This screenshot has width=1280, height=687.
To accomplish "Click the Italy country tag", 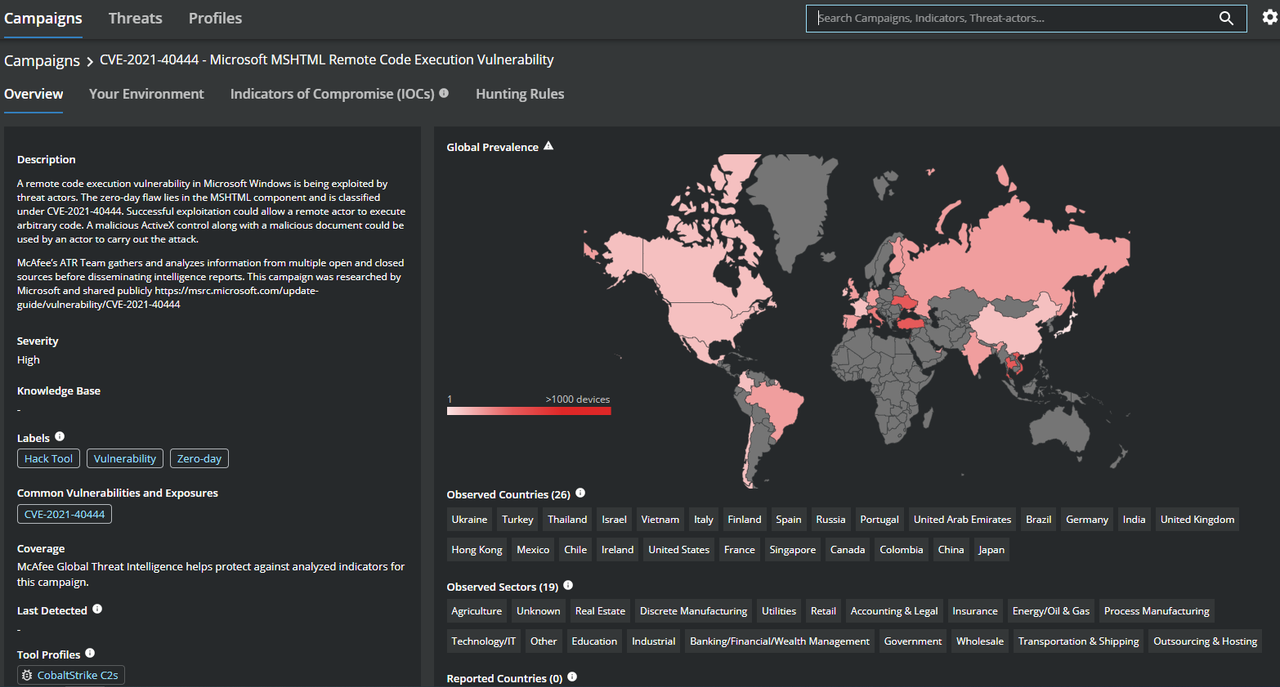I will [704, 520].
